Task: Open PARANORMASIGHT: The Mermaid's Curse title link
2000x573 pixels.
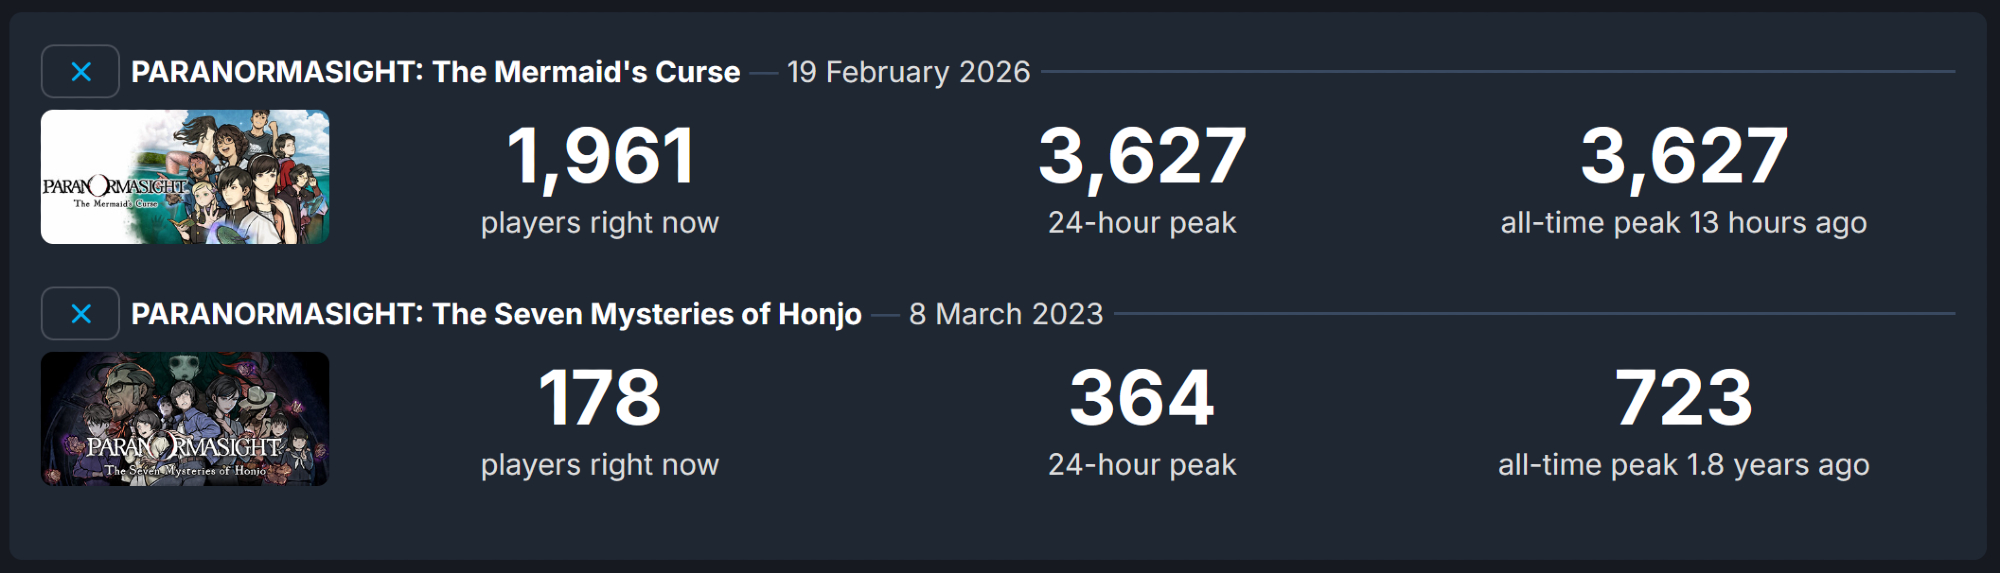Action: [x=435, y=72]
